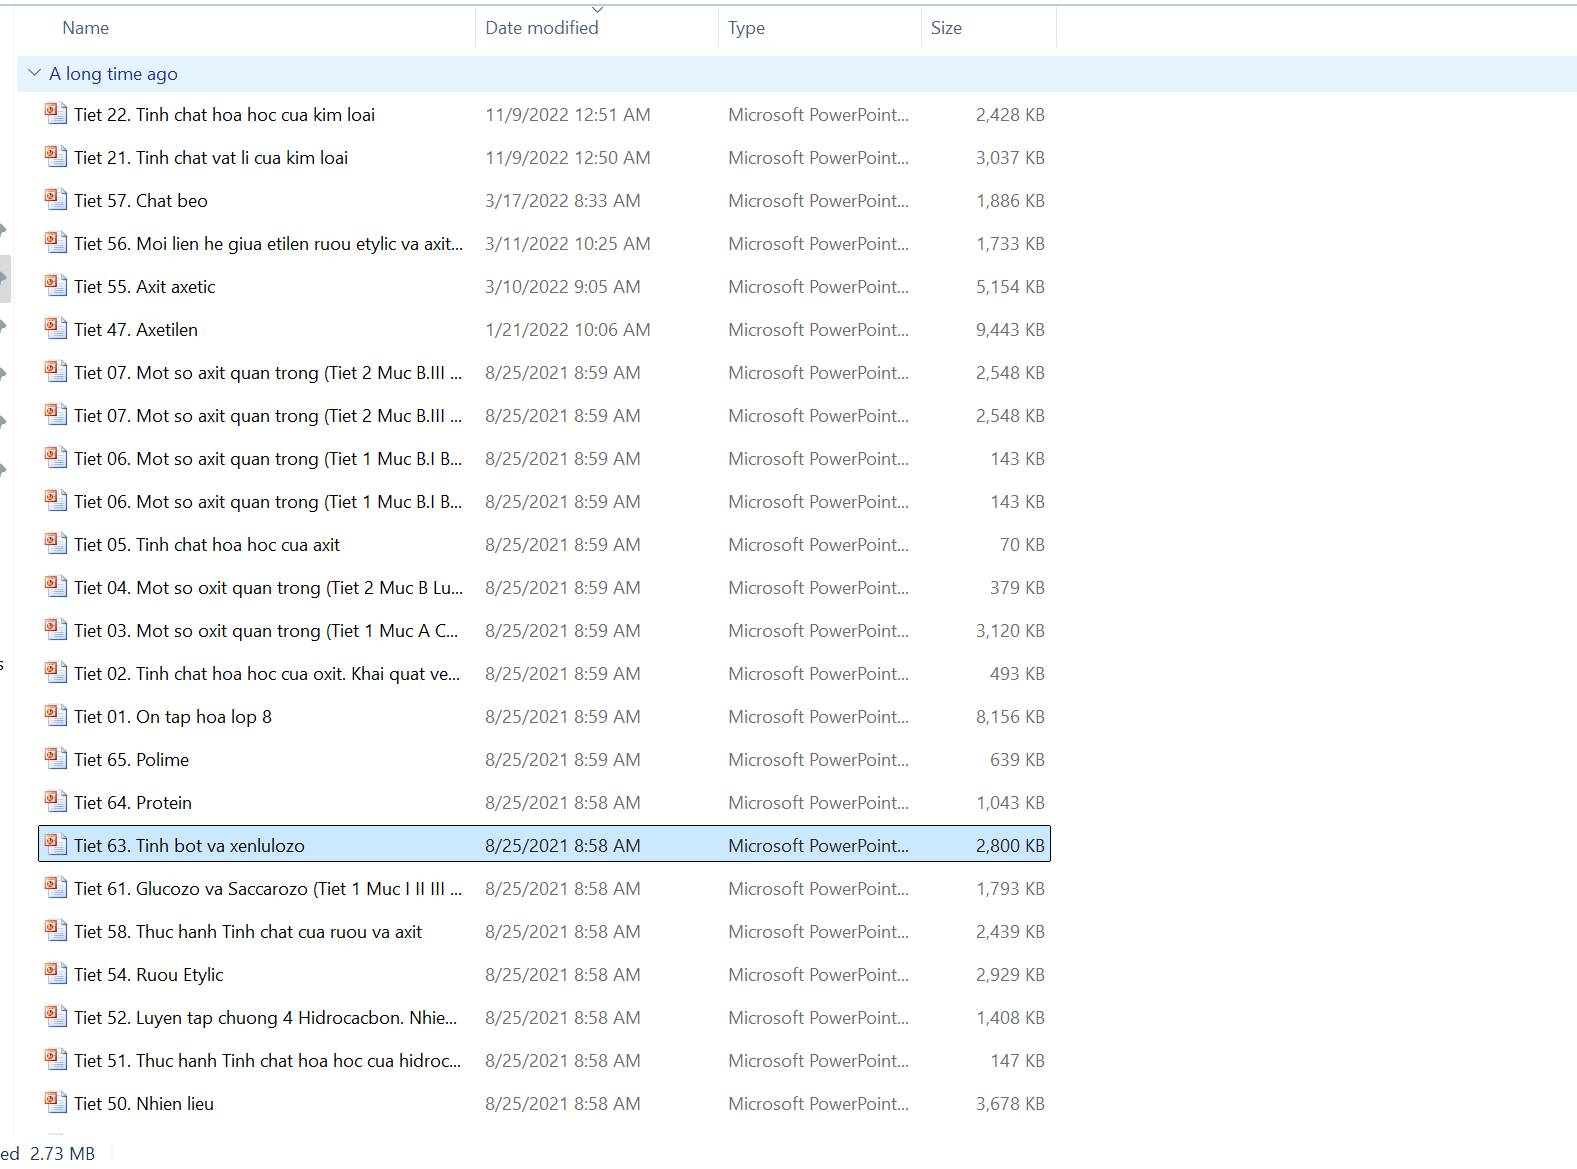The image size is (1577, 1169).
Task: Click the 9,443 KB size value
Action: 1010,330
